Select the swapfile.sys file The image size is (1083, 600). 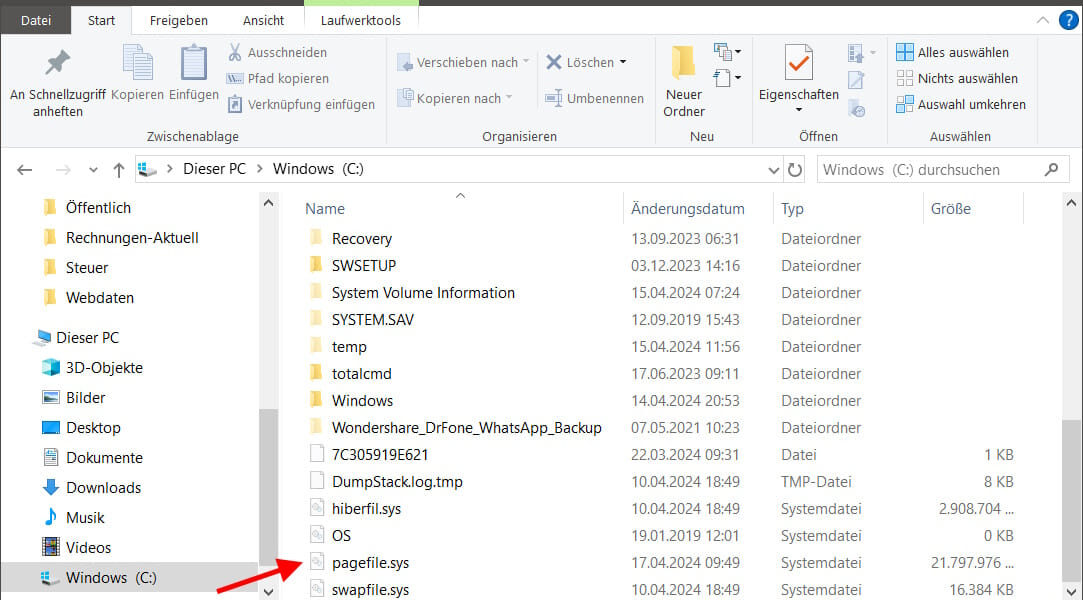coord(660,590)
